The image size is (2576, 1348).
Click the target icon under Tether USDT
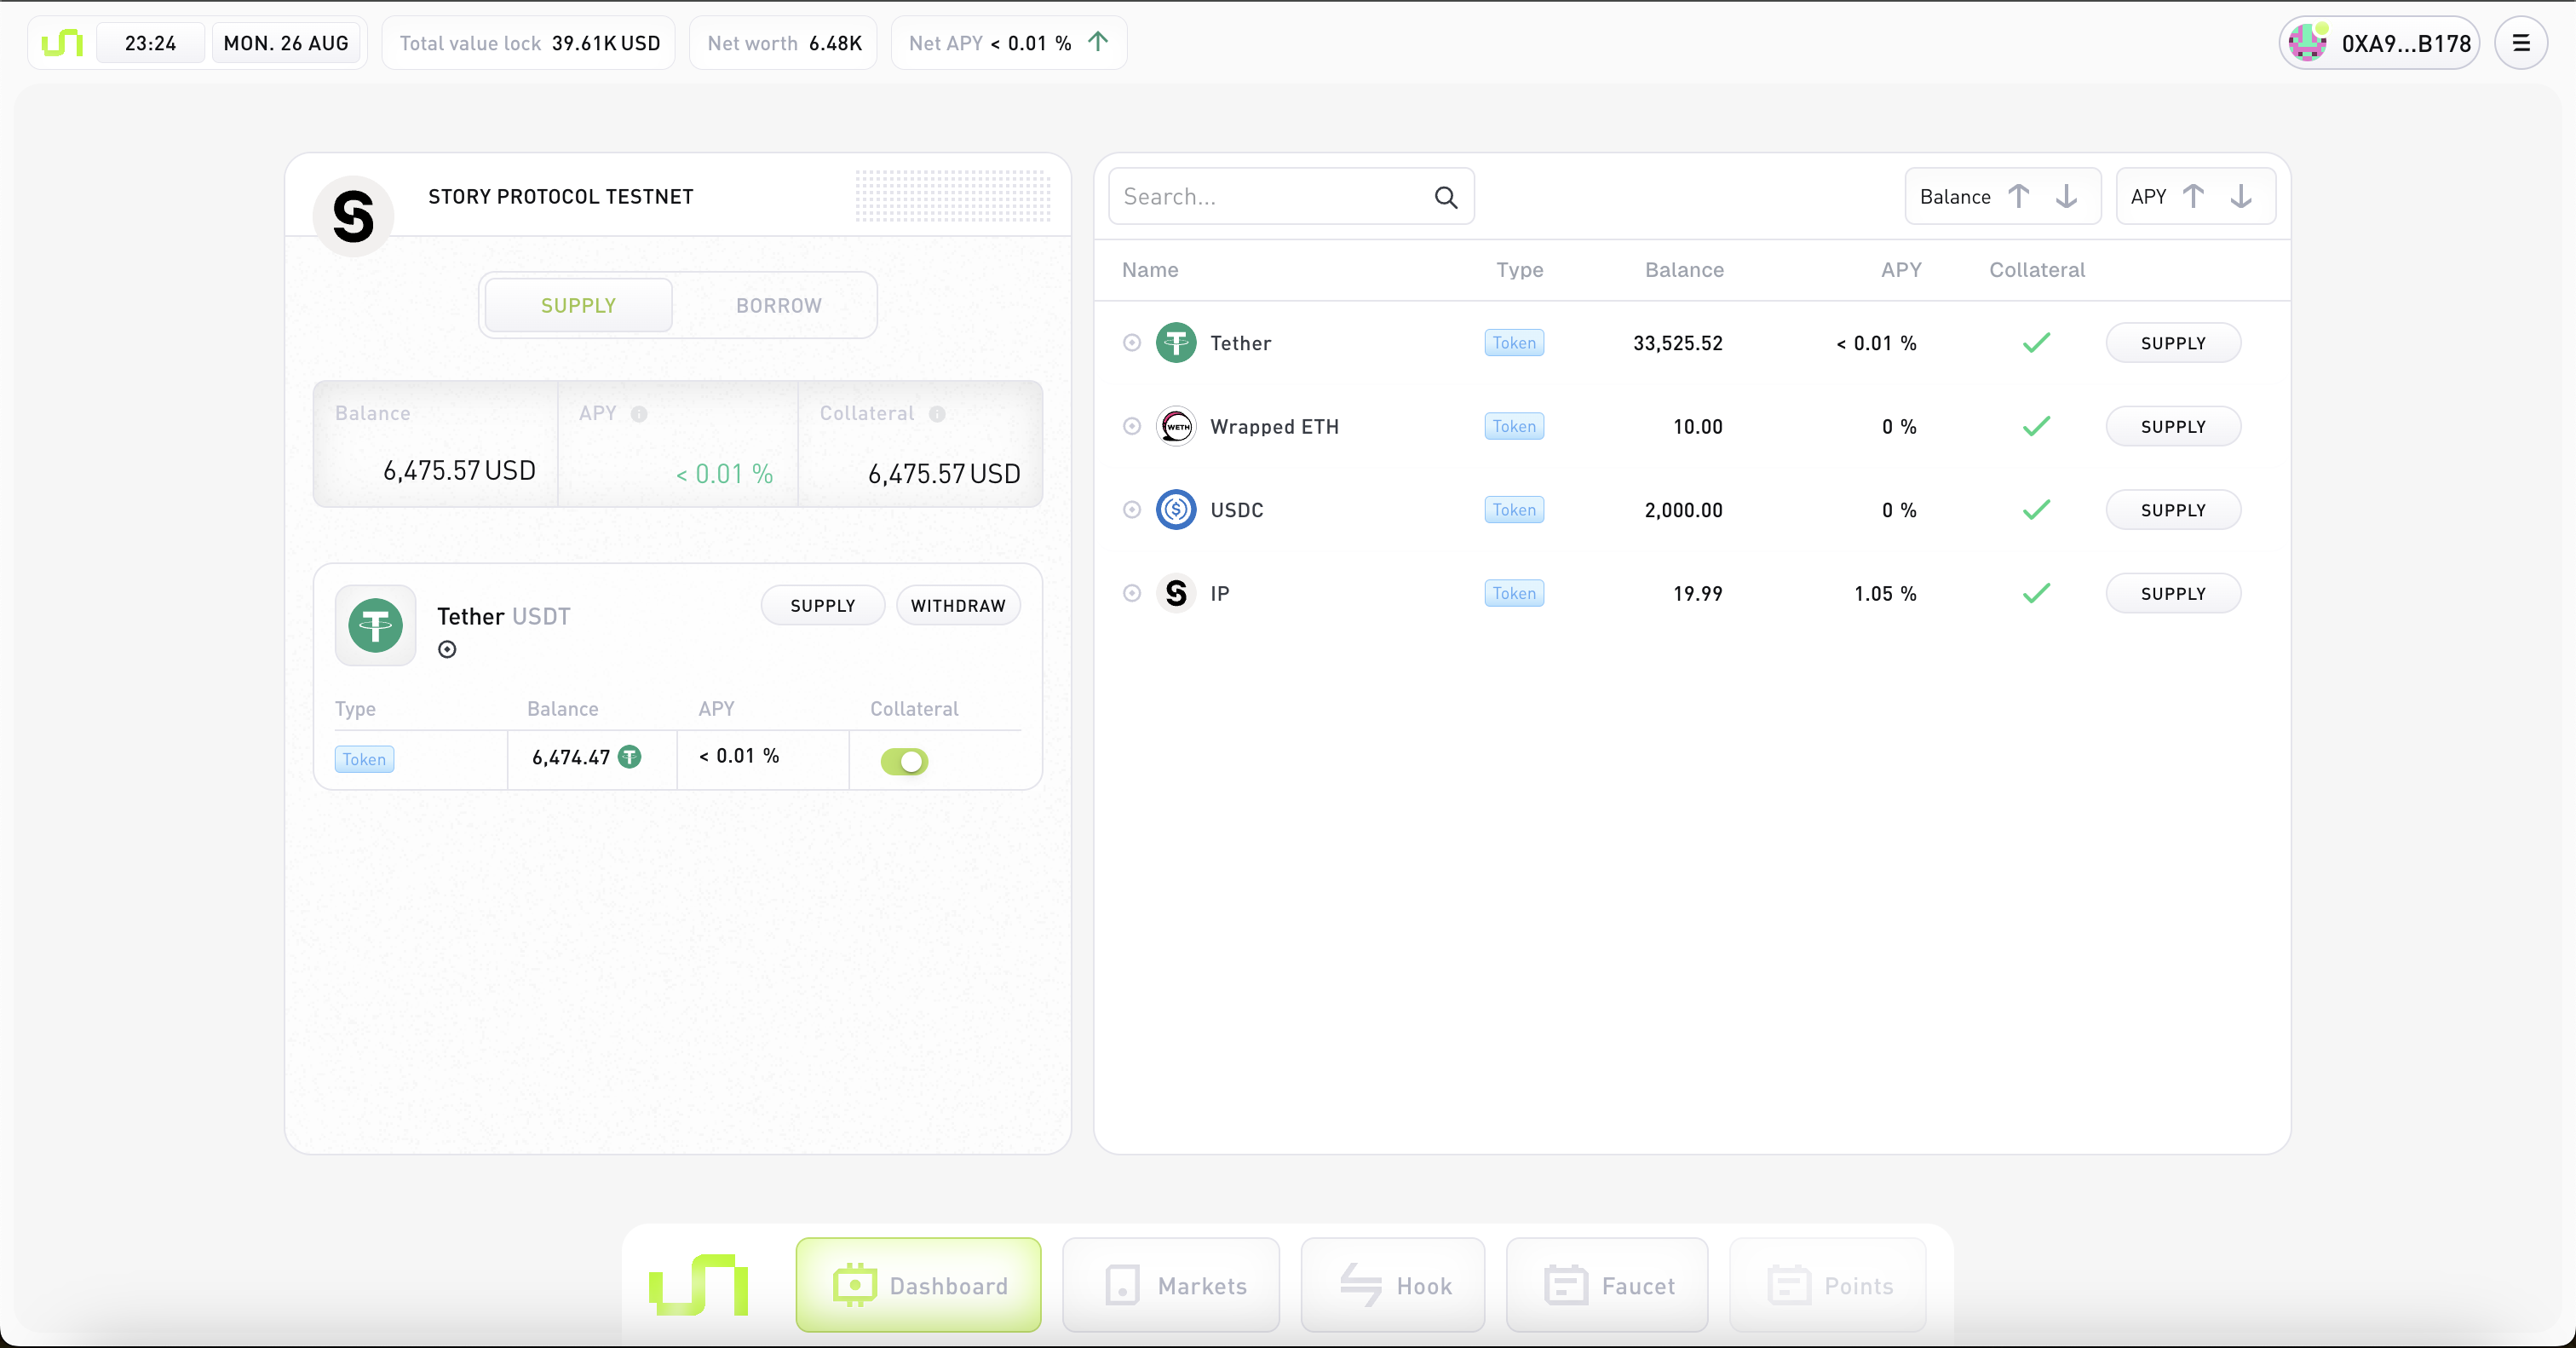(x=447, y=650)
